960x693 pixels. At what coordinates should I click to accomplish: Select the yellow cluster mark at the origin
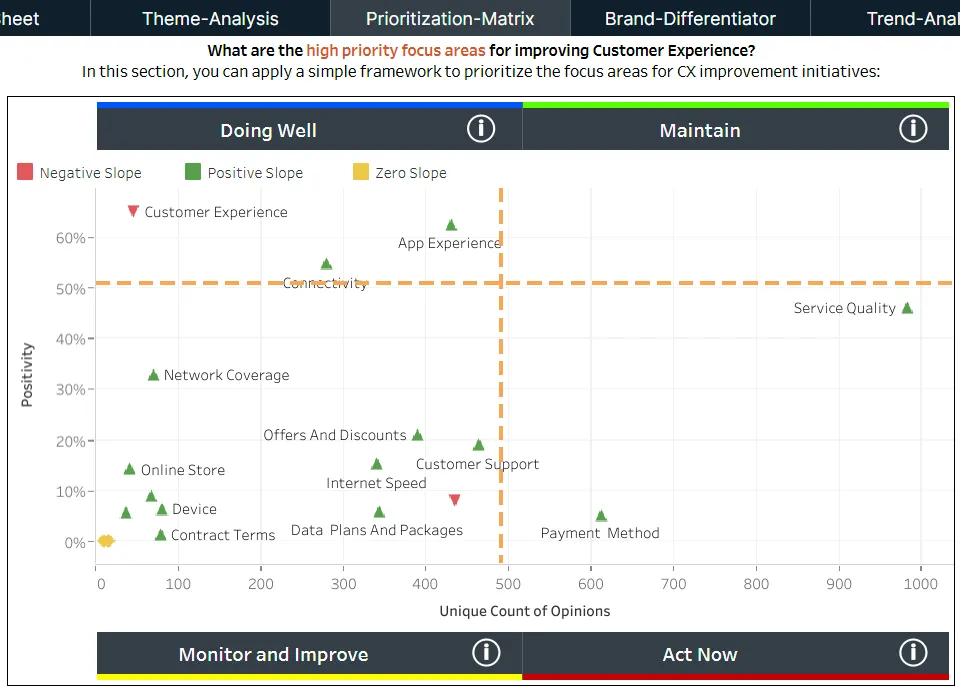(105, 541)
